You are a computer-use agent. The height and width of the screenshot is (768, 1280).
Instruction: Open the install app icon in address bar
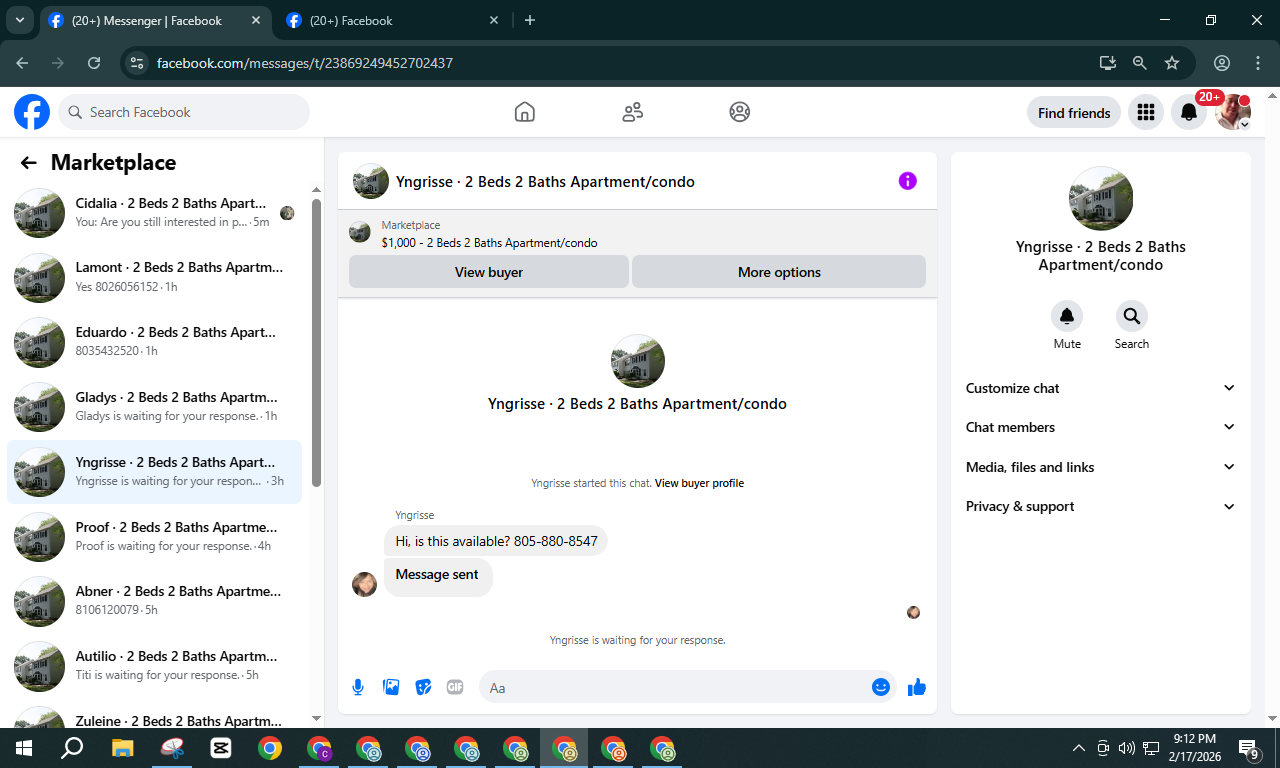[1107, 62]
